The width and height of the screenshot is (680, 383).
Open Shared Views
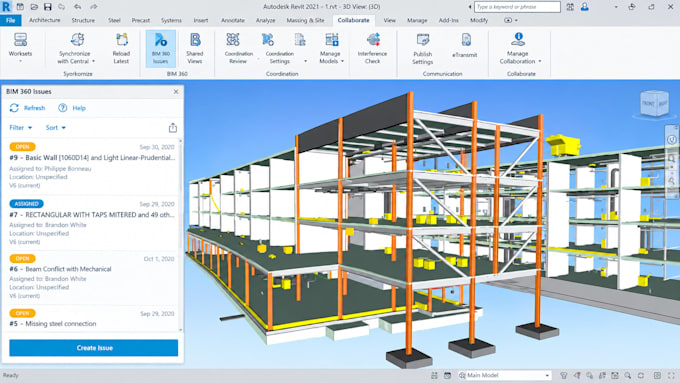point(195,48)
